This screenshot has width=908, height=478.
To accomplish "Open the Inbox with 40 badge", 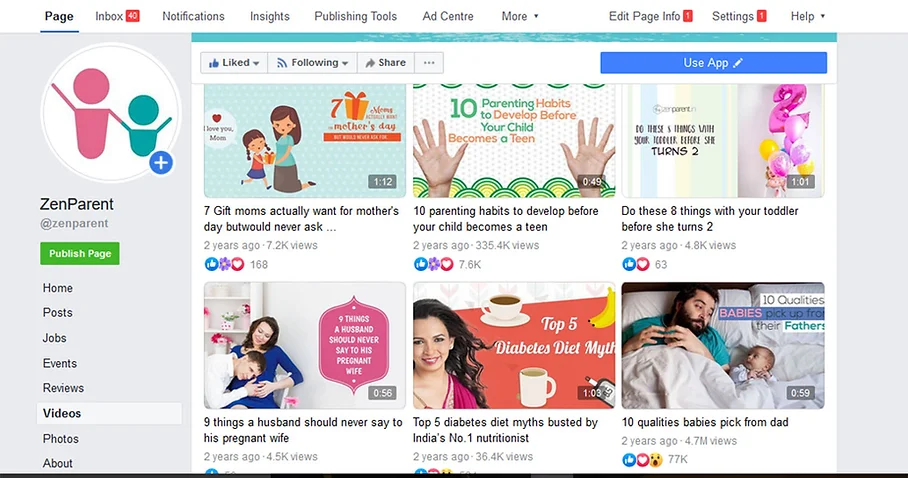I will coord(117,16).
